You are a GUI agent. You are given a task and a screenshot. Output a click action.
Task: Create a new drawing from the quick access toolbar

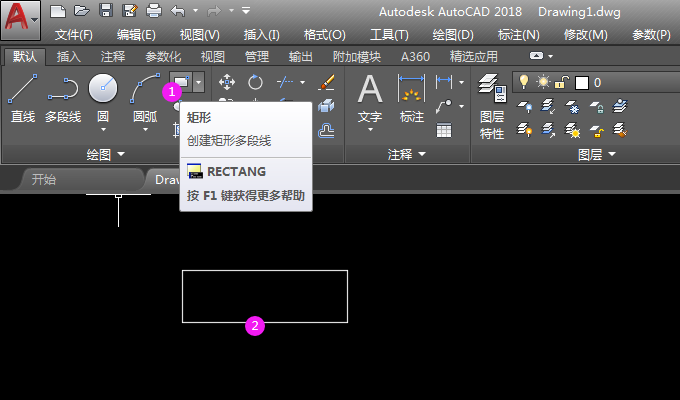tap(58, 10)
